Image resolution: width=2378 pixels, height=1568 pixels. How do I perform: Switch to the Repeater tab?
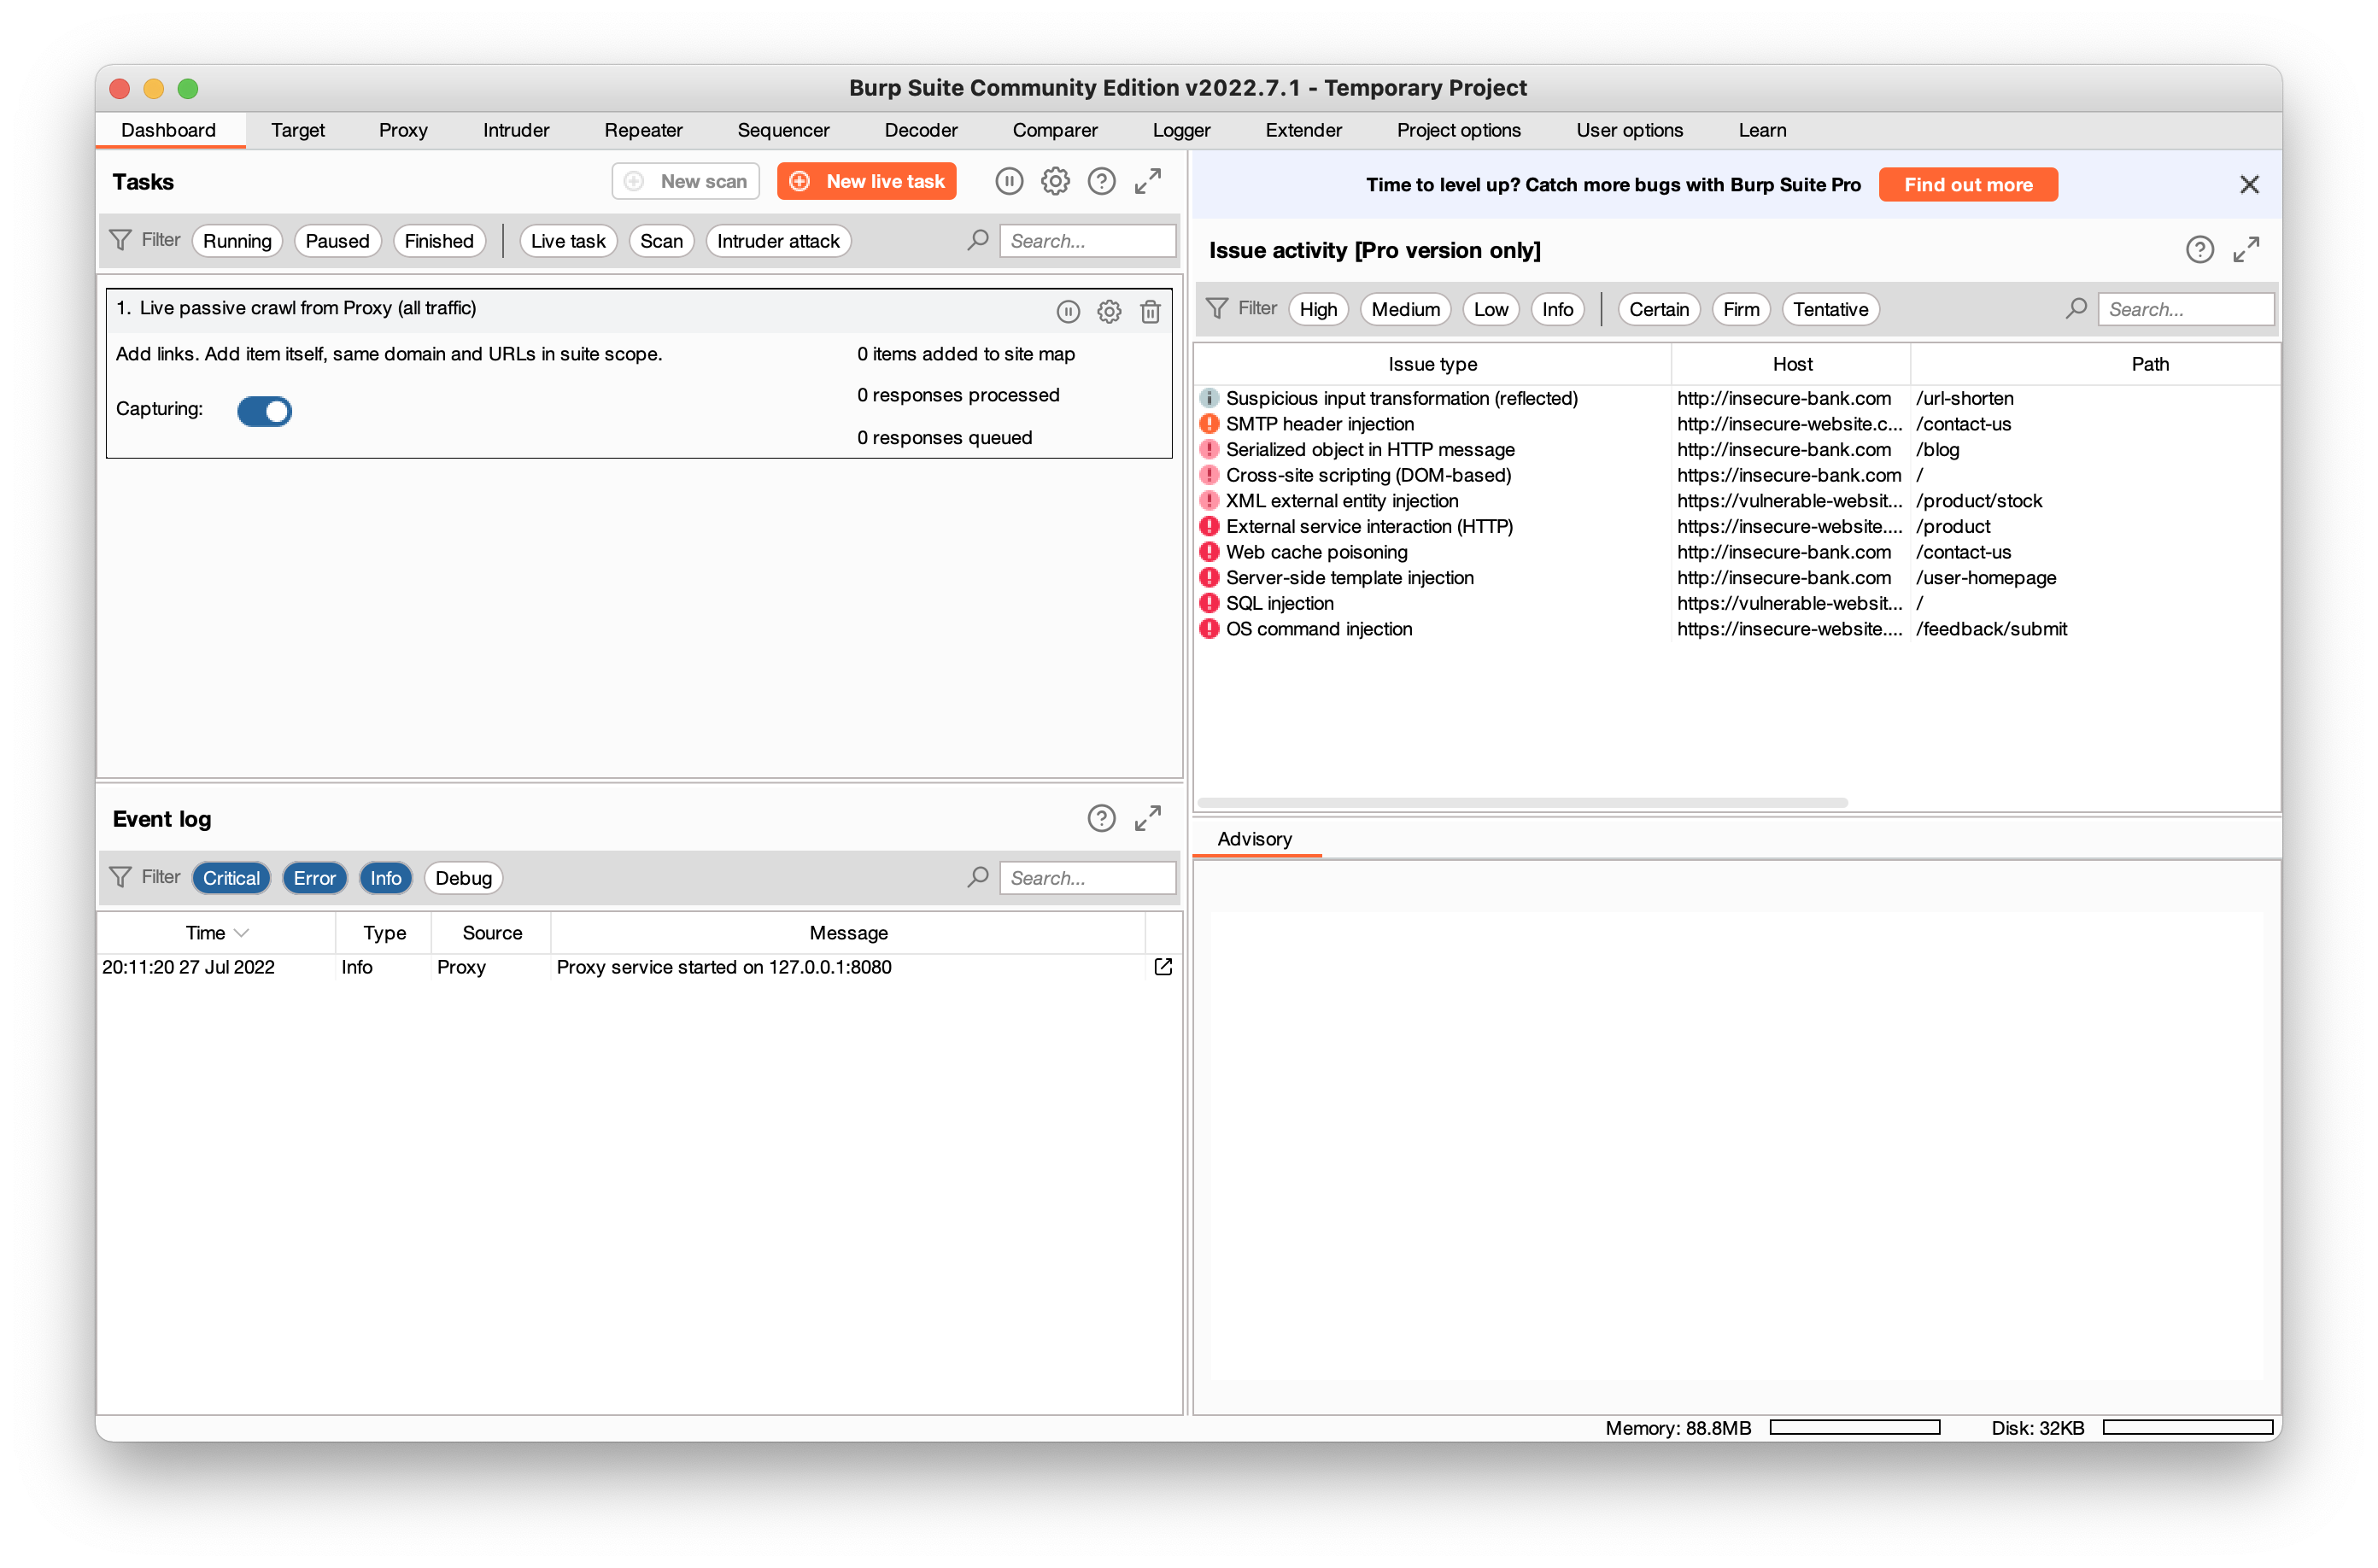(x=643, y=130)
